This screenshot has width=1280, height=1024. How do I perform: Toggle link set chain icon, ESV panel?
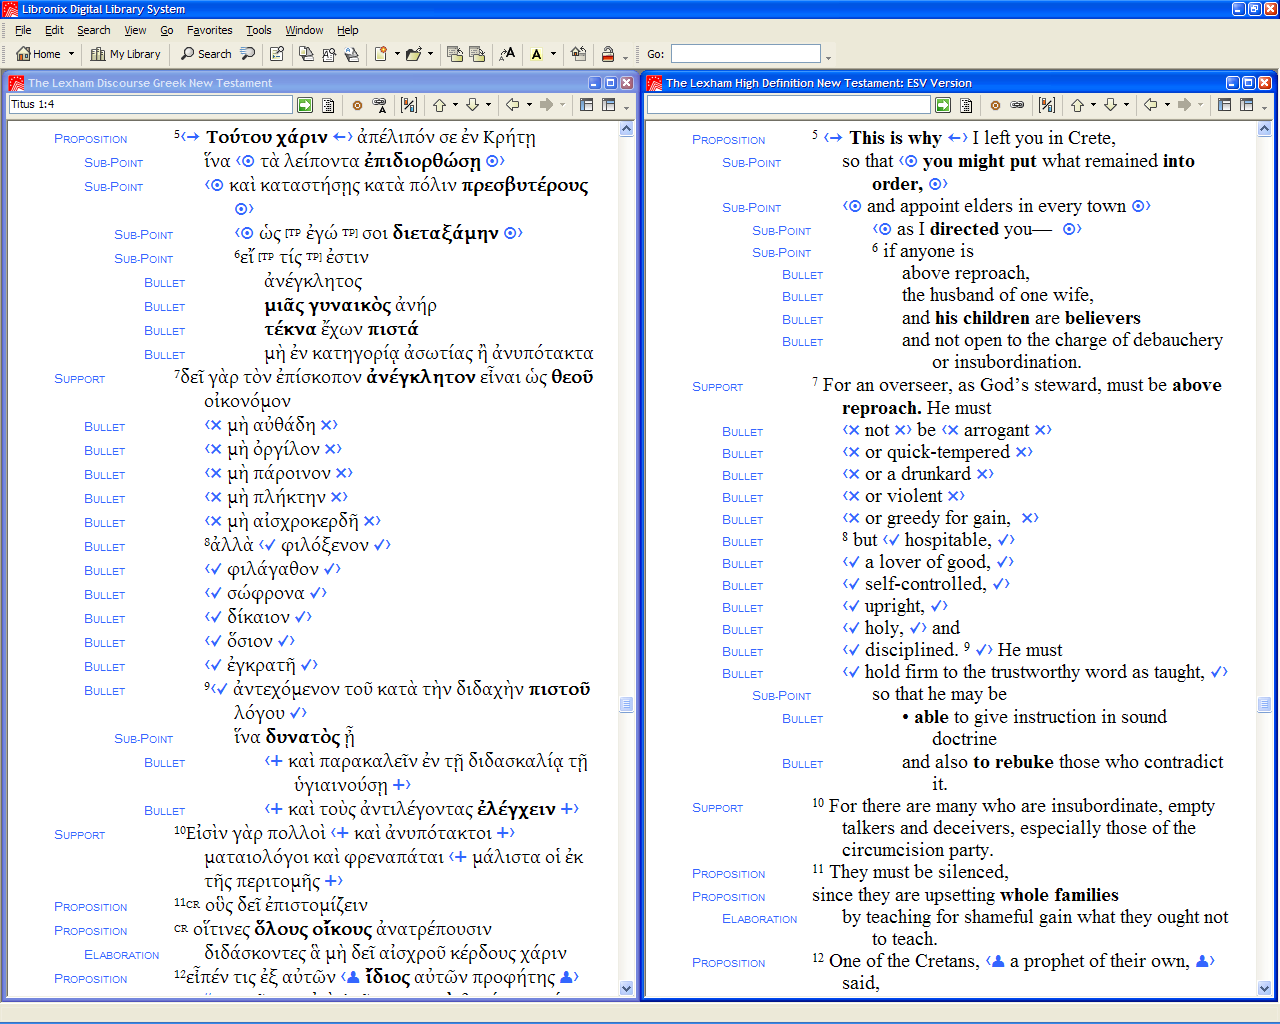pos(1018,104)
